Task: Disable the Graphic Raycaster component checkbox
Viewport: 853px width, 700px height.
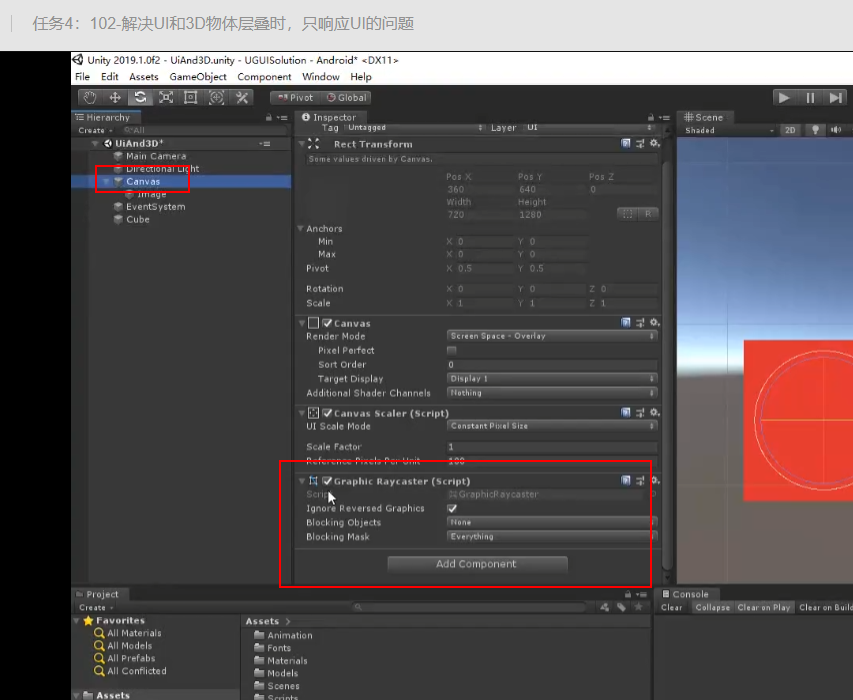Action: pyautogui.click(x=327, y=481)
